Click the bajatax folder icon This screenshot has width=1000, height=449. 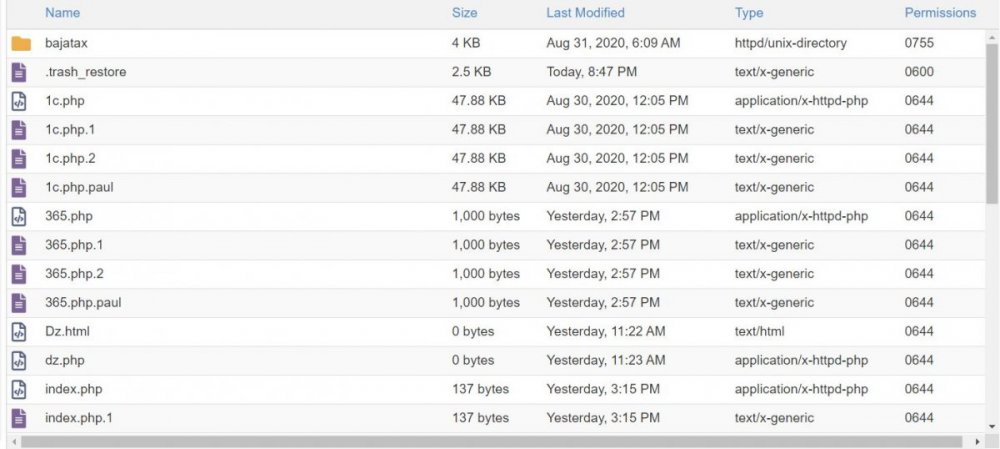pos(21,44)
